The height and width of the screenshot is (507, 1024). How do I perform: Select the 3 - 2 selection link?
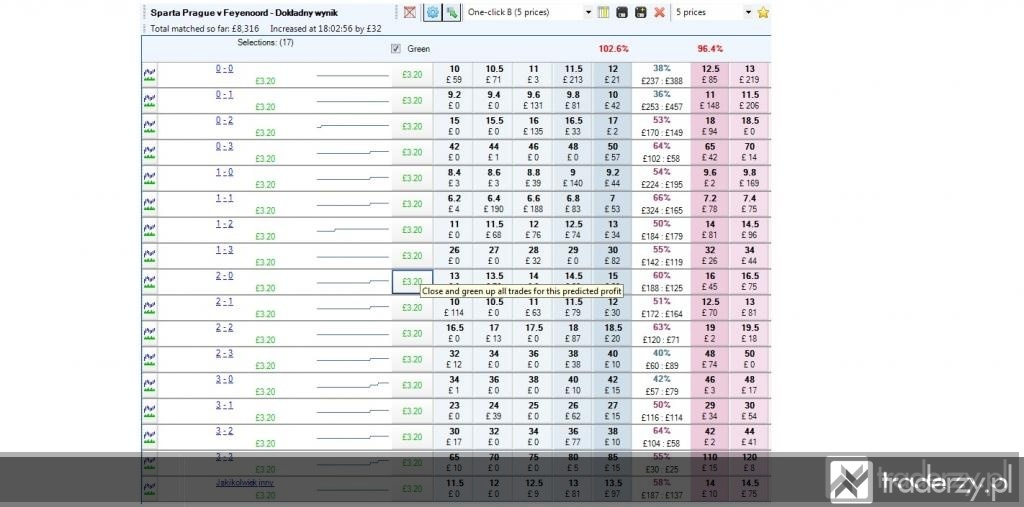225,431
